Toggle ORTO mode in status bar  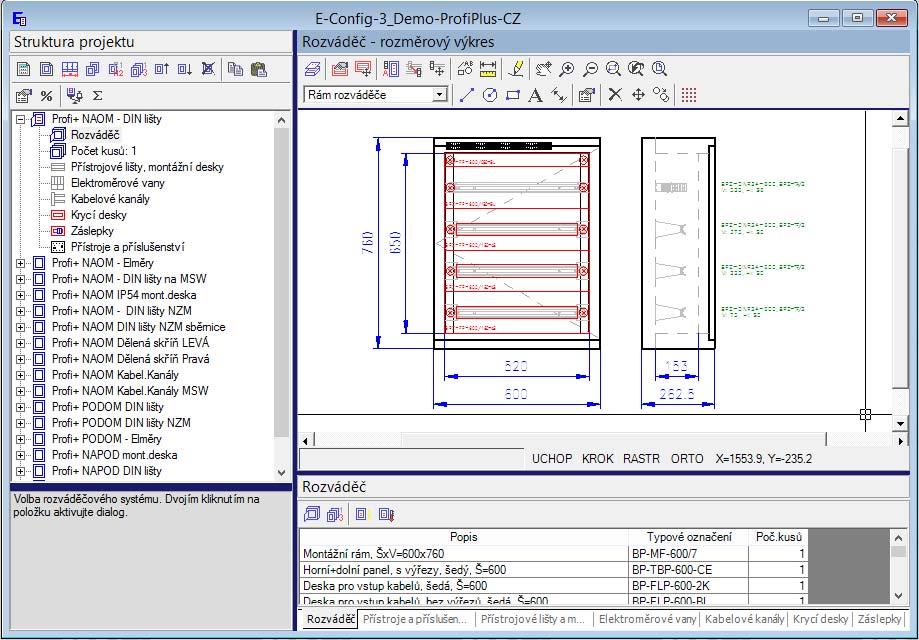[x=687, y=459]
